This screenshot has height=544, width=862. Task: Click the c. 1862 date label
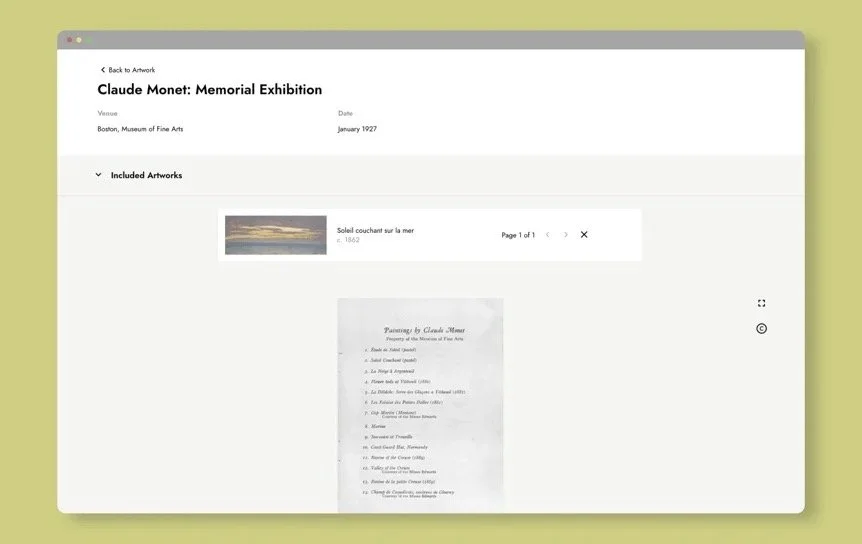pos(348,240)
